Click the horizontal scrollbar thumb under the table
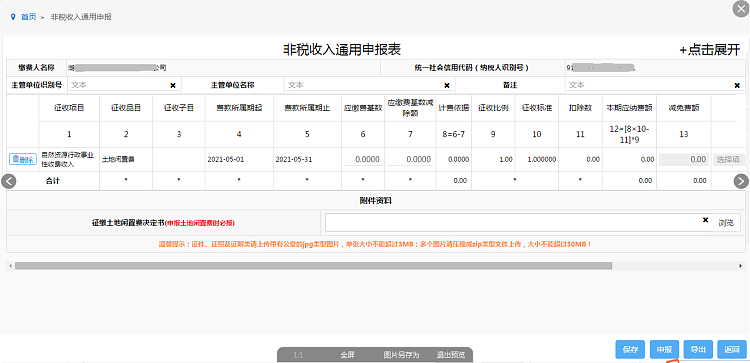750x363 pixels. tap(313, 265)
